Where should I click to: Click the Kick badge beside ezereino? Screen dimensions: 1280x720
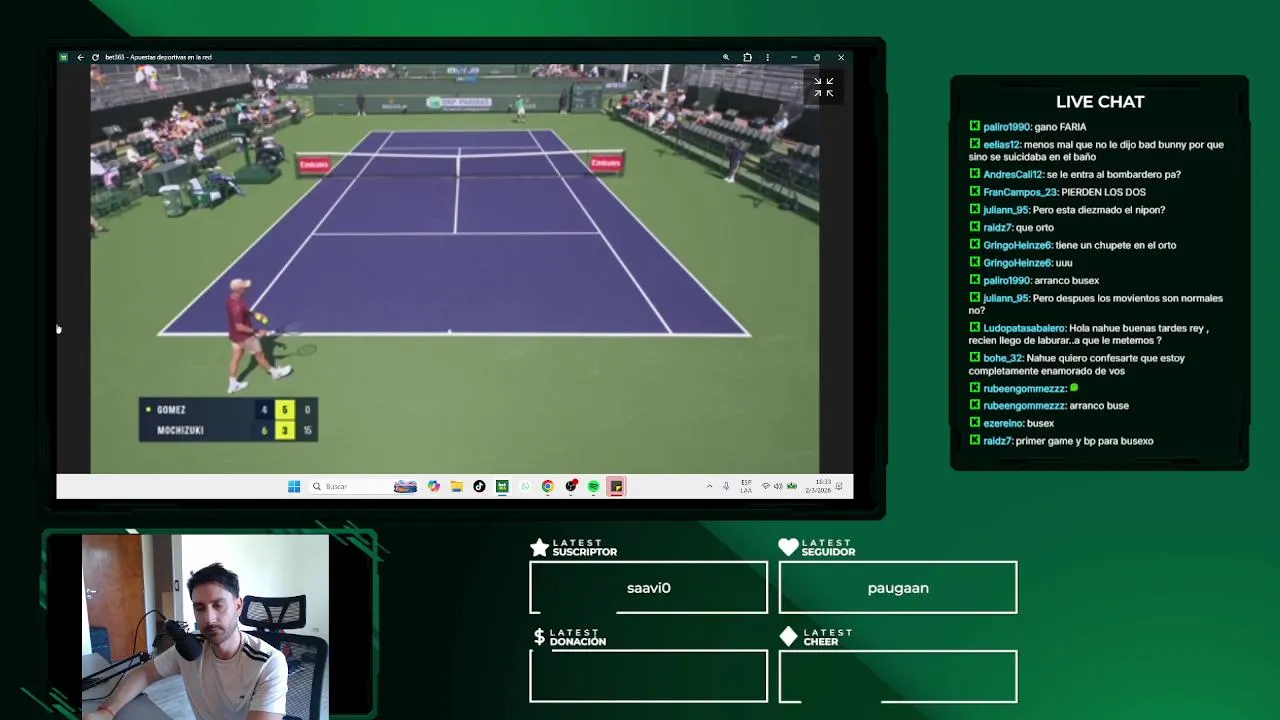(975, 423)
